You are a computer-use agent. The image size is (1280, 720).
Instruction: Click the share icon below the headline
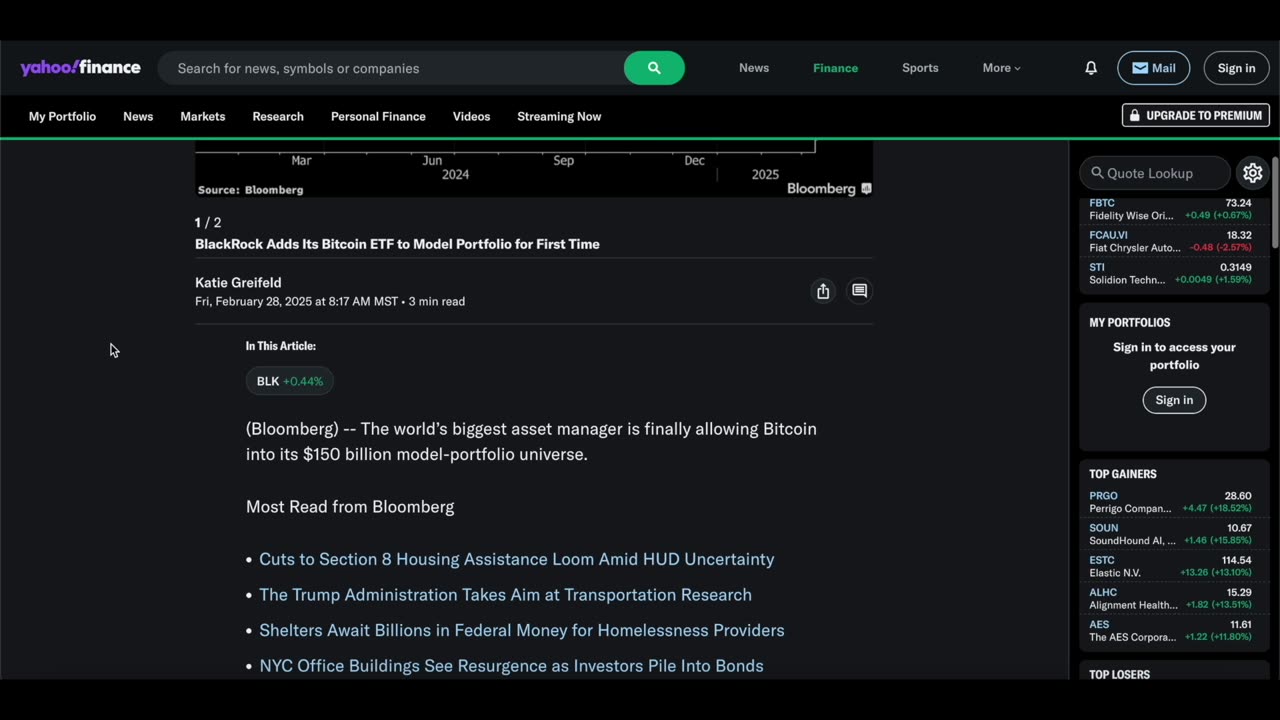click(823, 291)
